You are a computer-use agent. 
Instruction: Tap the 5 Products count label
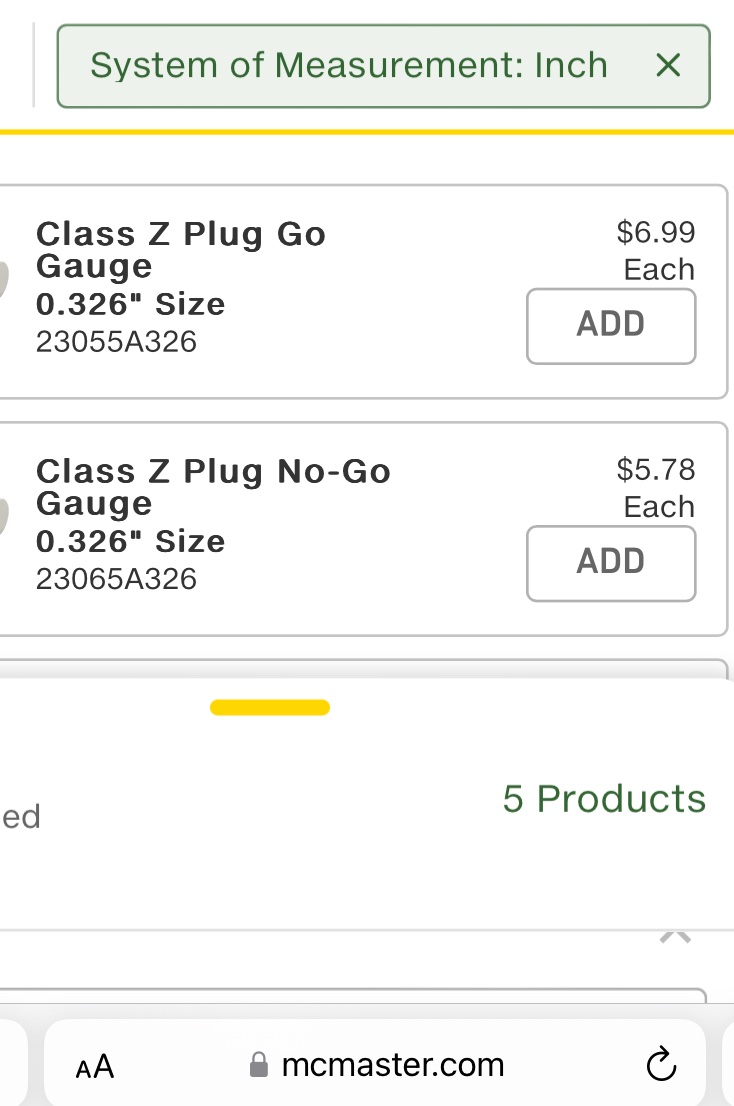[x=604, y=799]
